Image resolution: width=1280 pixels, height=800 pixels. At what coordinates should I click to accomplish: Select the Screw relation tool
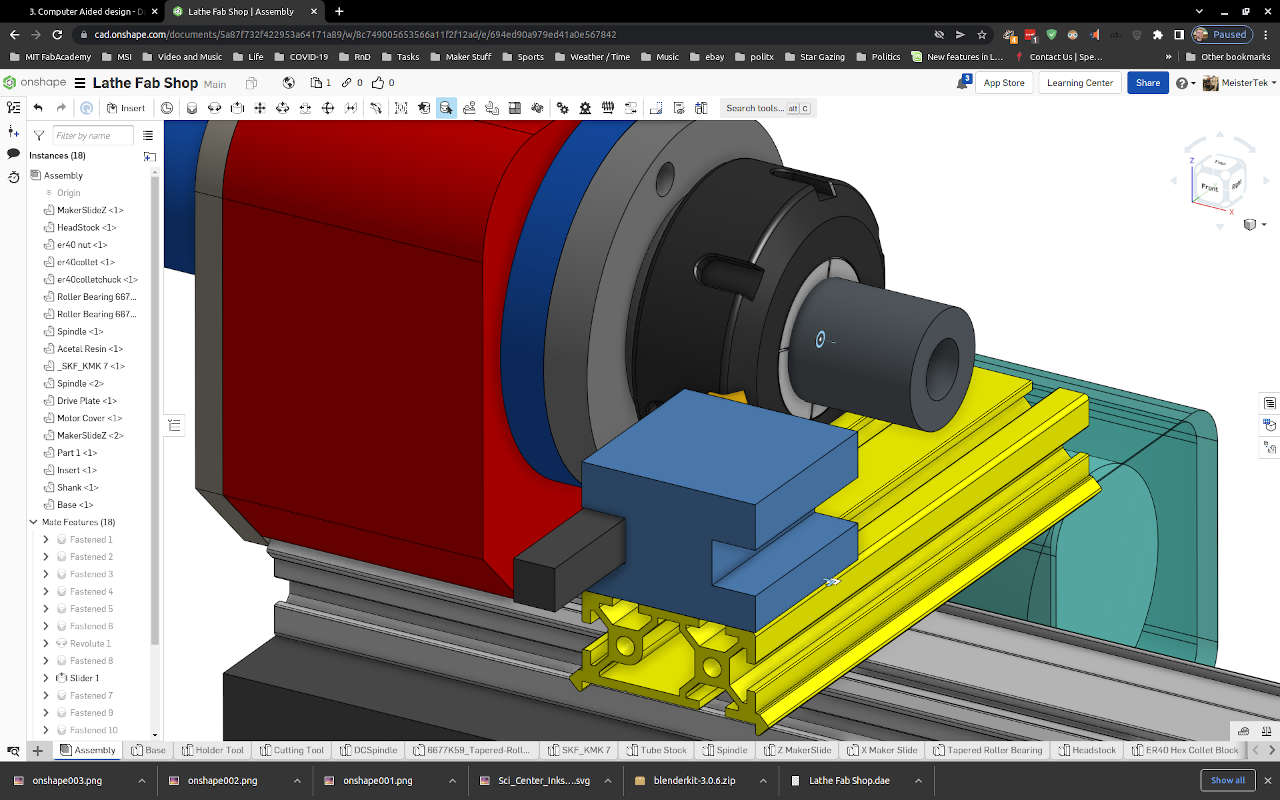click(608, 108)
